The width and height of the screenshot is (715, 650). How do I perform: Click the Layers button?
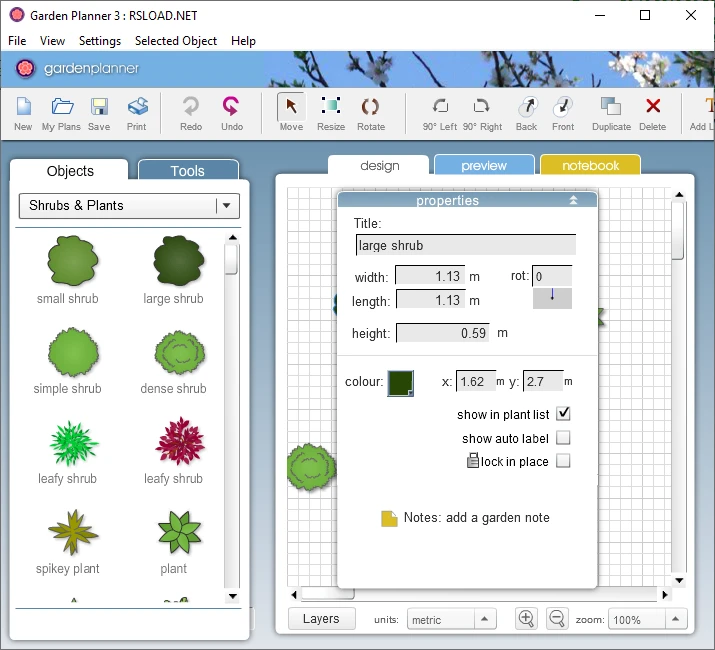coord(321,619)
